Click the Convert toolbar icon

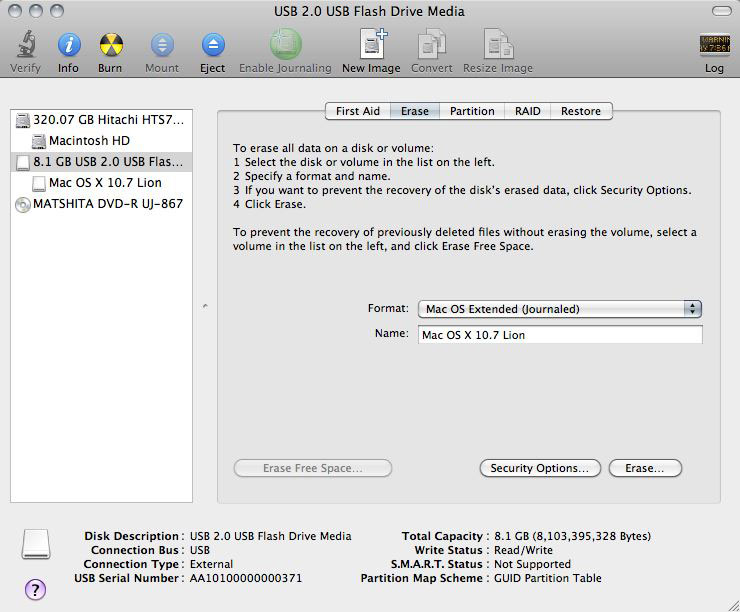point(431,44)
